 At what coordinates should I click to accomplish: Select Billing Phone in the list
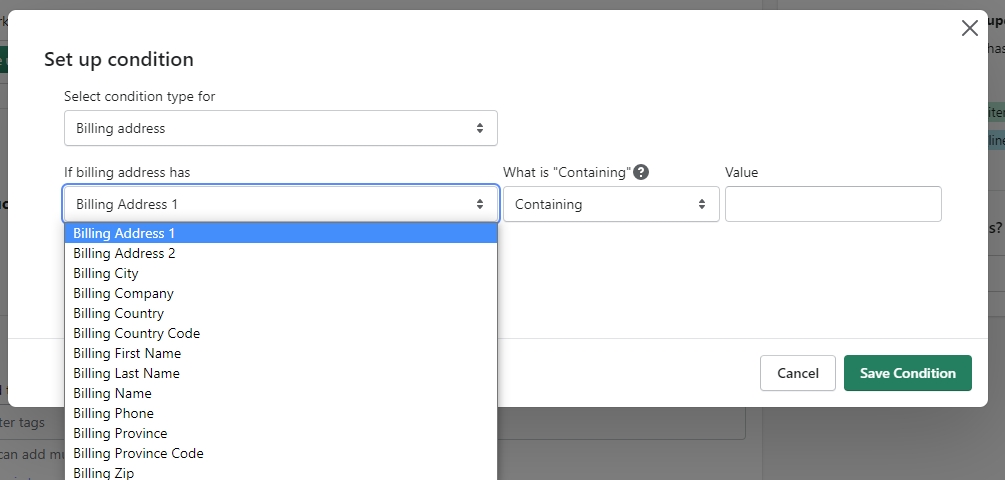[113, 413]
